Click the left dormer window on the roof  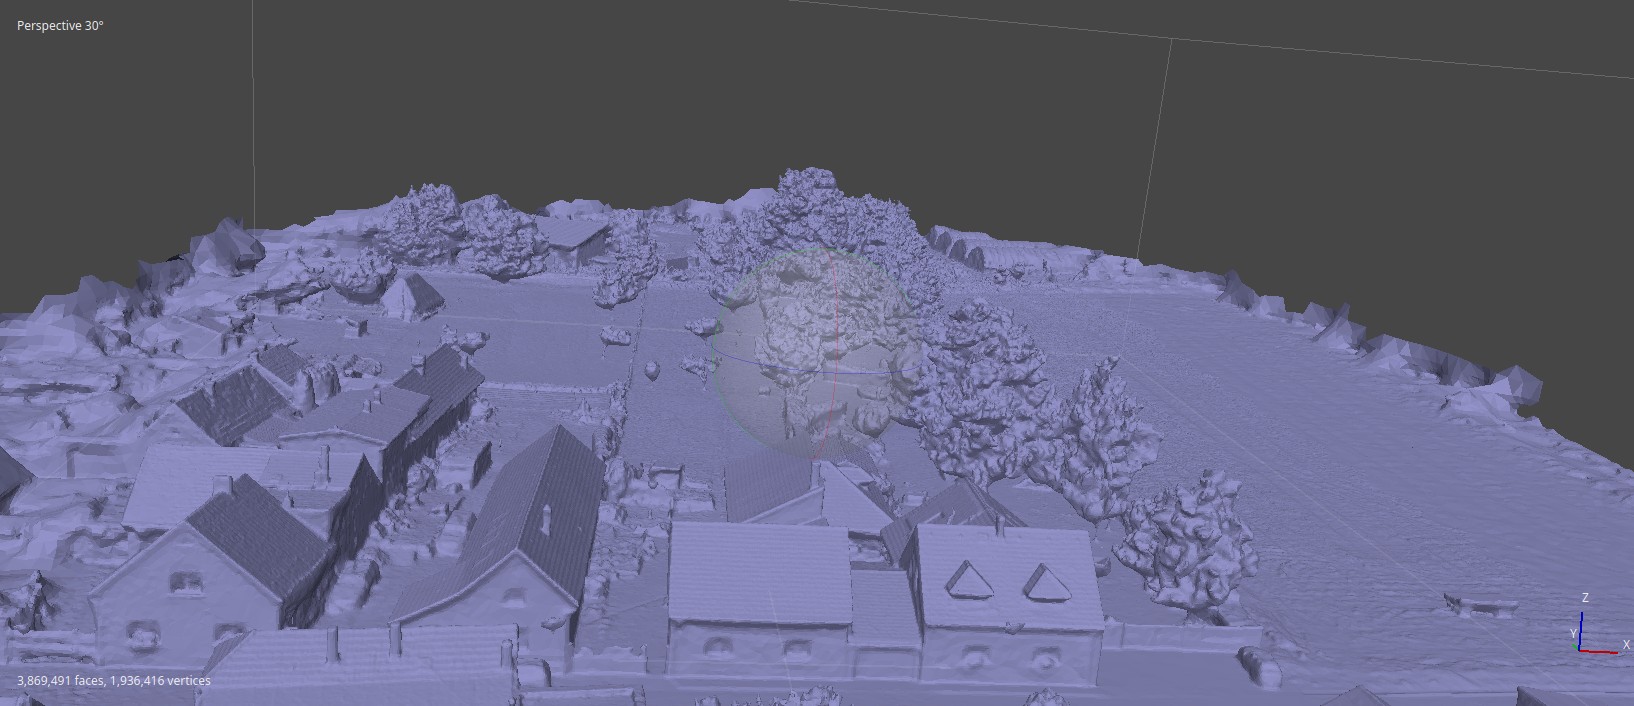(964, 580)
